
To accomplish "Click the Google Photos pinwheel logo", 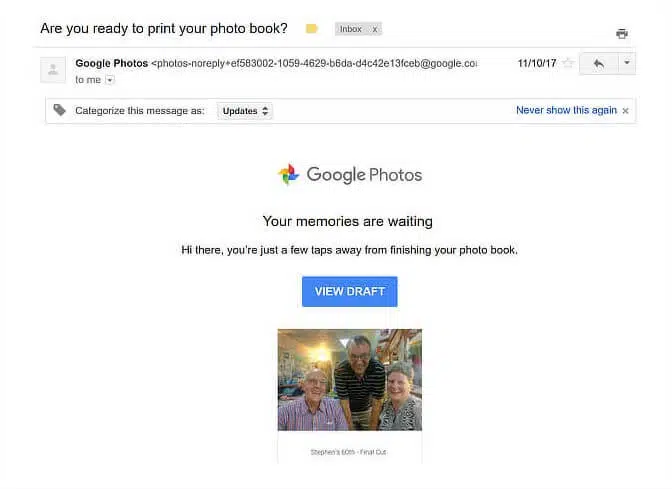I will coord(288,175).
